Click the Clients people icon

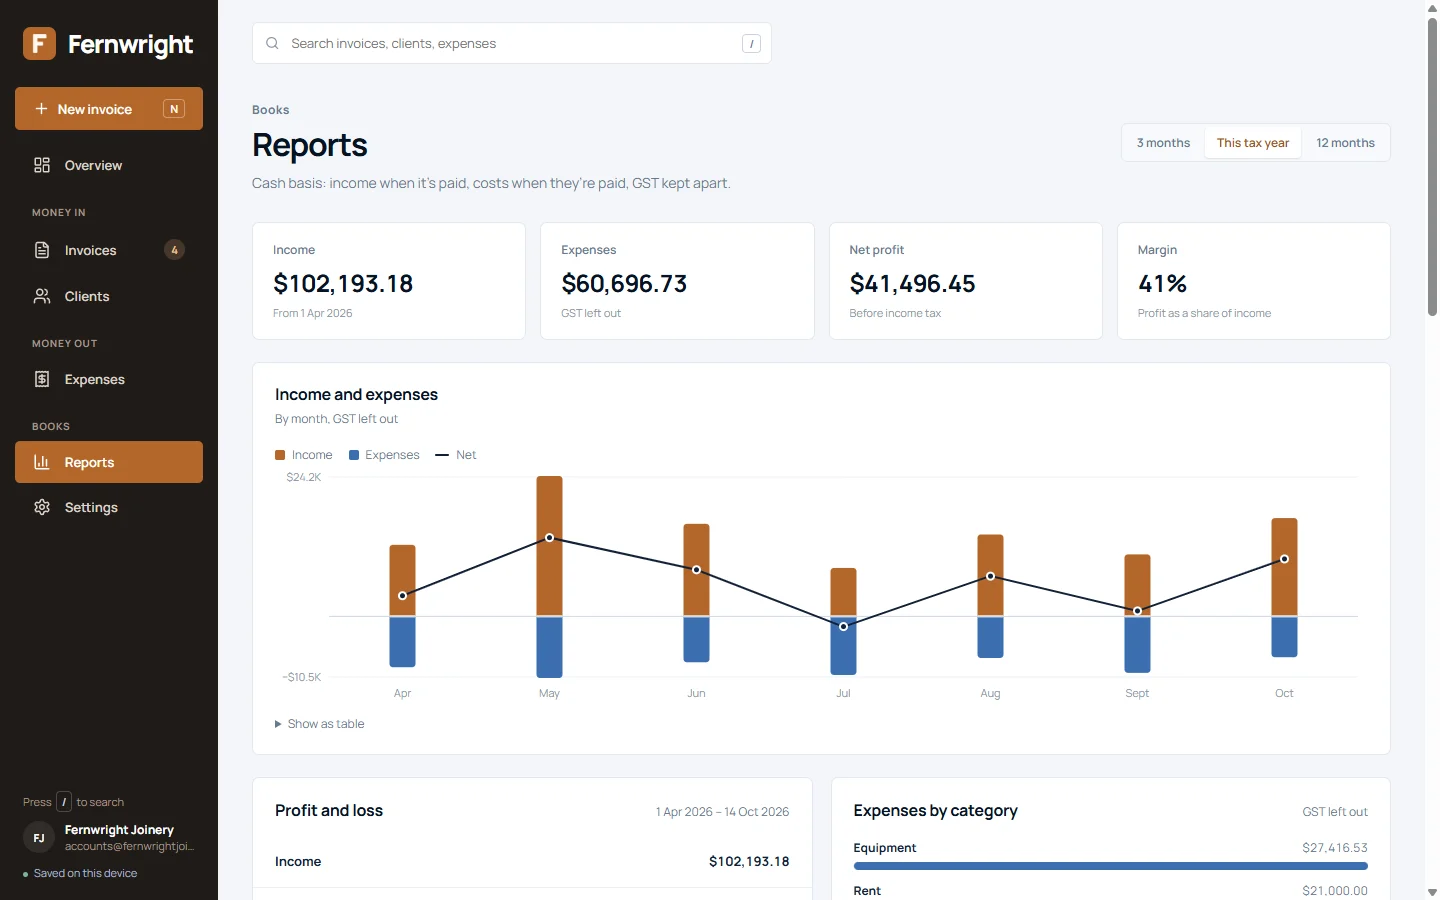click(x=42, y=296)
